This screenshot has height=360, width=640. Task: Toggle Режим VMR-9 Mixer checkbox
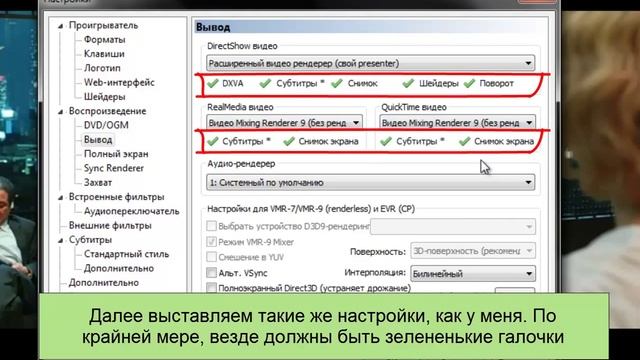click(x=211, y=242)
